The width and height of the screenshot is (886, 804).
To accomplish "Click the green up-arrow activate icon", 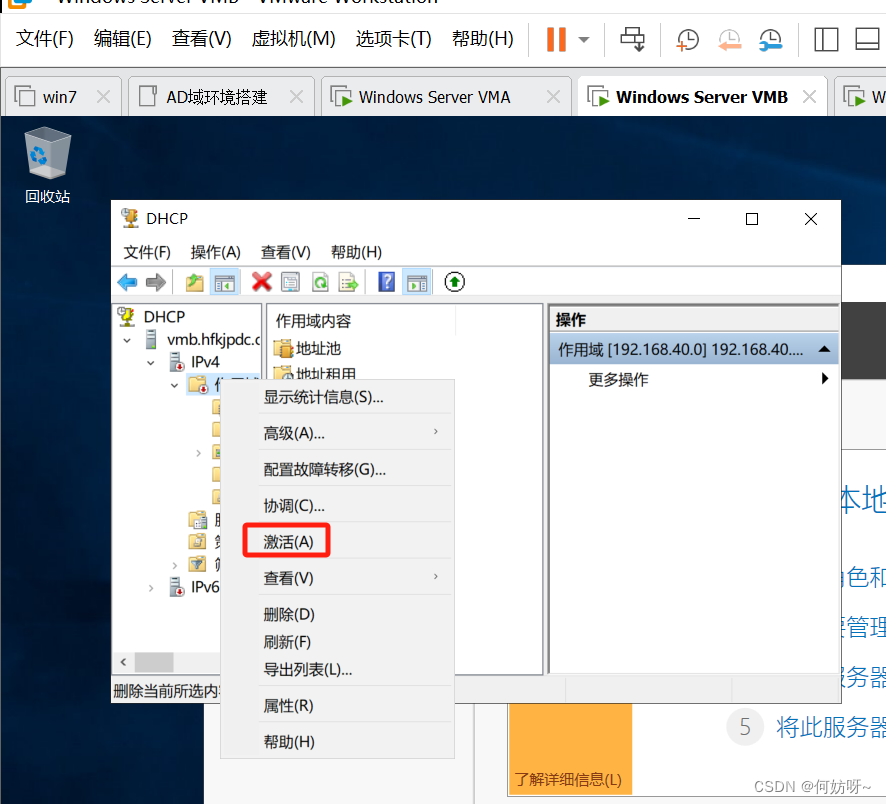I will pyautogui.click(x=455, y=283).
